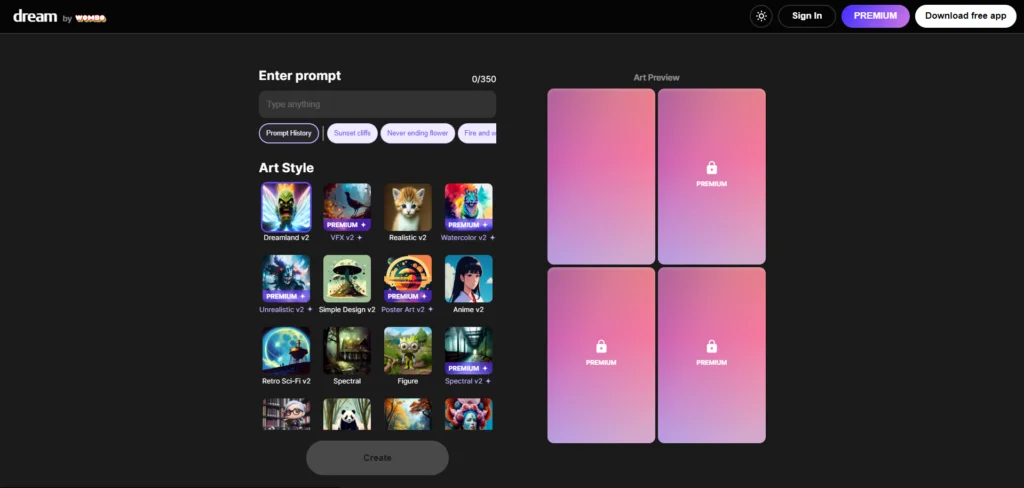Click the lock icon on bottom-left preview
Image resolution: width=1024 pixels, height=488 pixels.
click(x=601, y=346)
